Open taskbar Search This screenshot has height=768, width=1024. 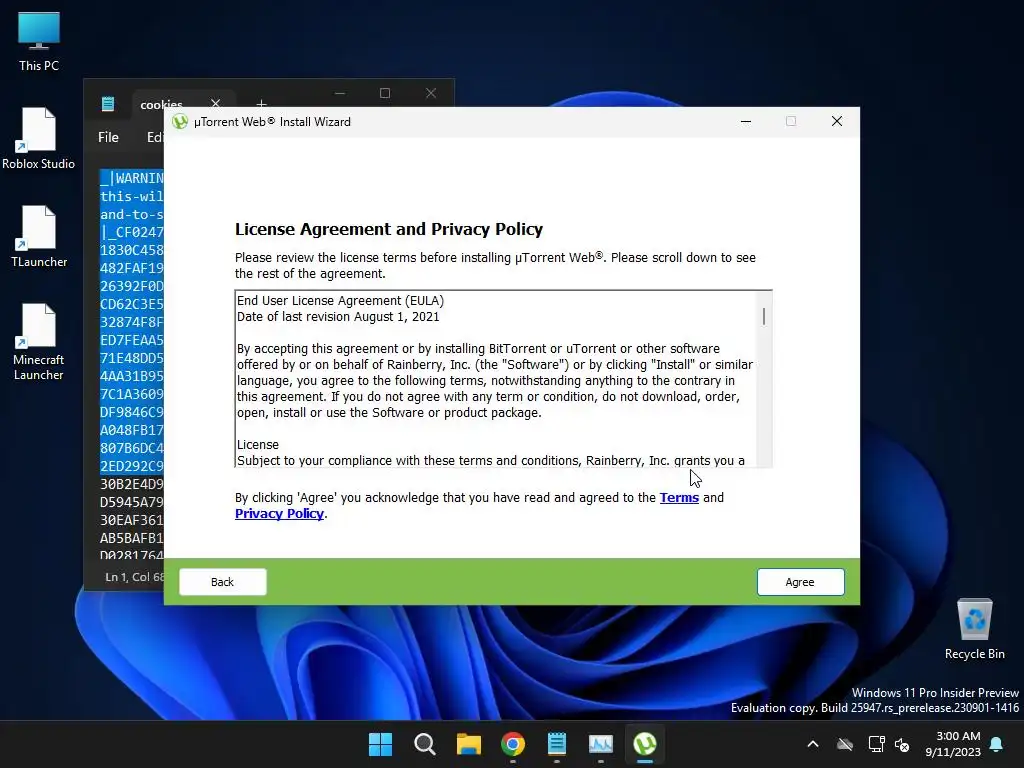click(424, 744)
